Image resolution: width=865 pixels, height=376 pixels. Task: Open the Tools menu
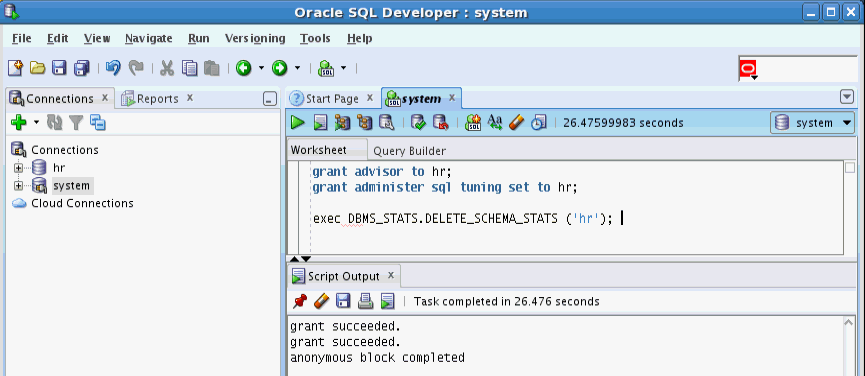(315, 38)
